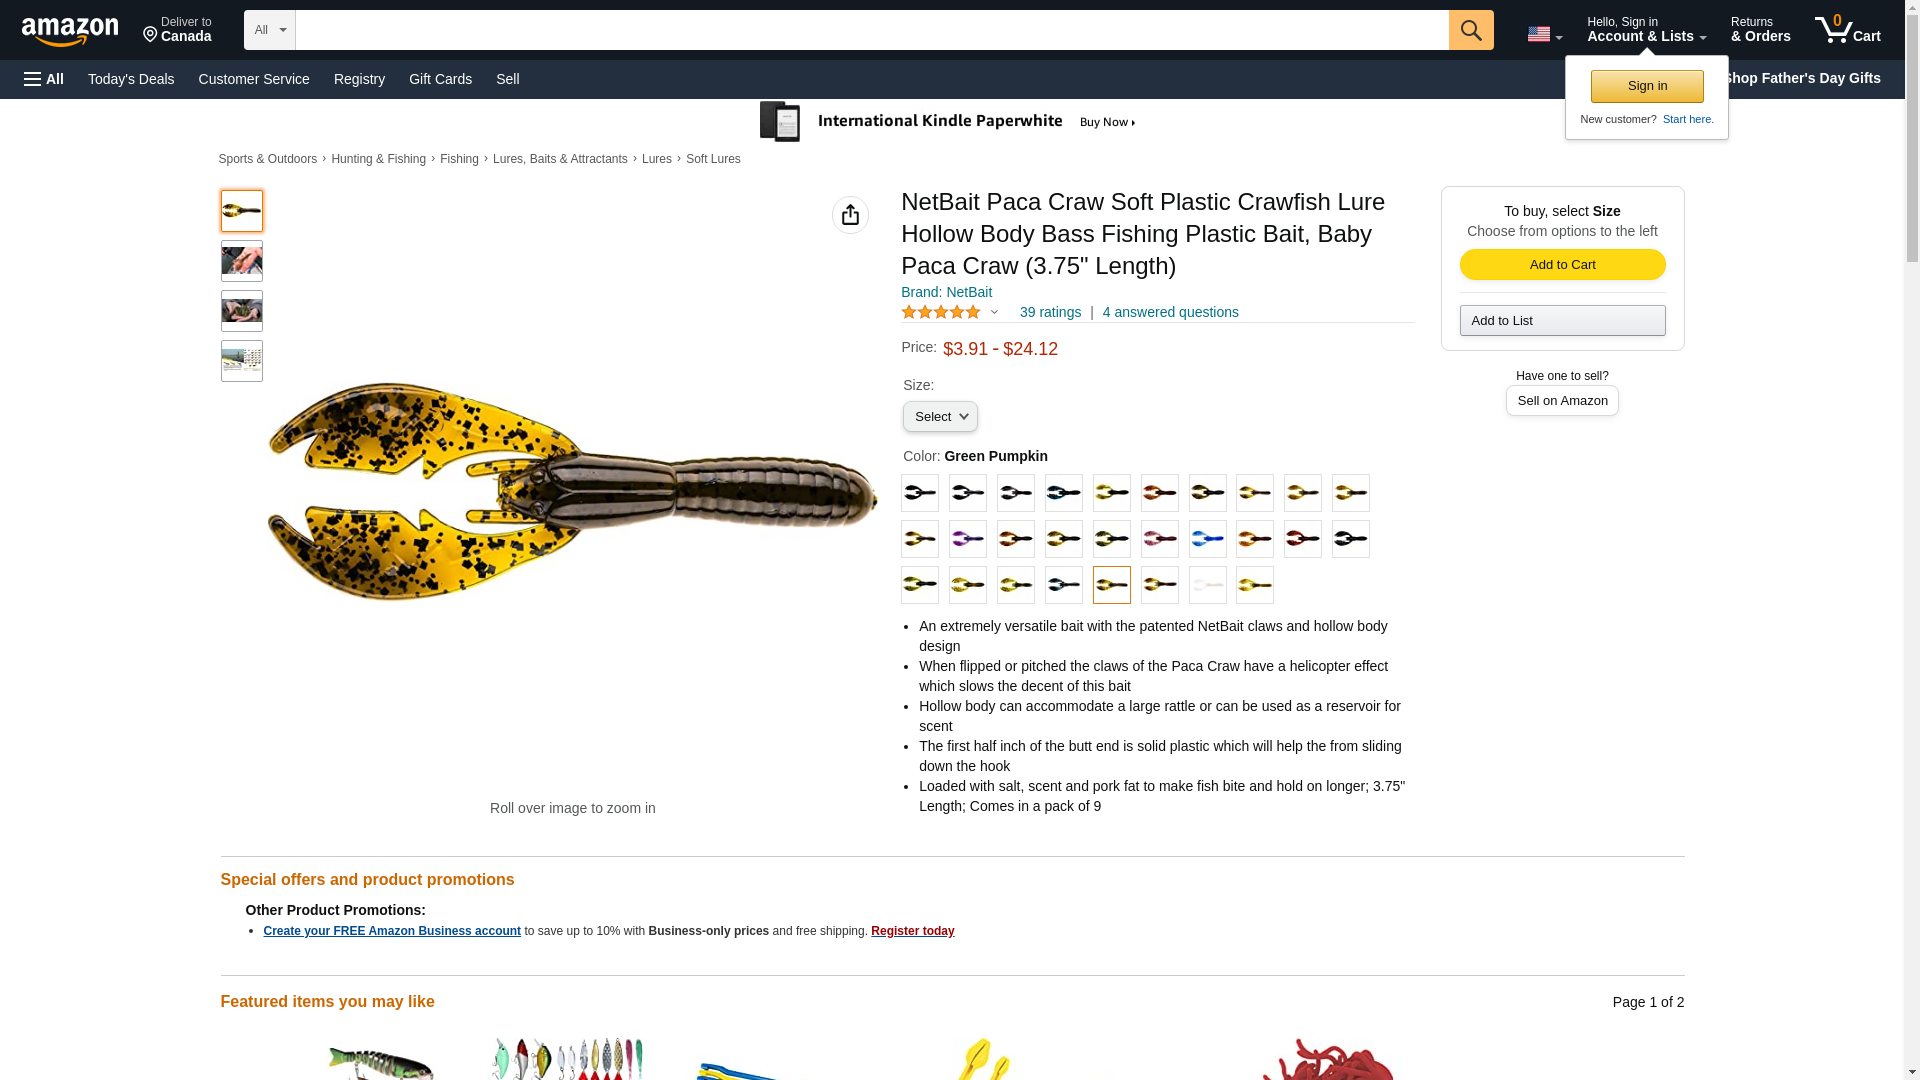Select the white lure color swatch

[x=1207, y=585]
